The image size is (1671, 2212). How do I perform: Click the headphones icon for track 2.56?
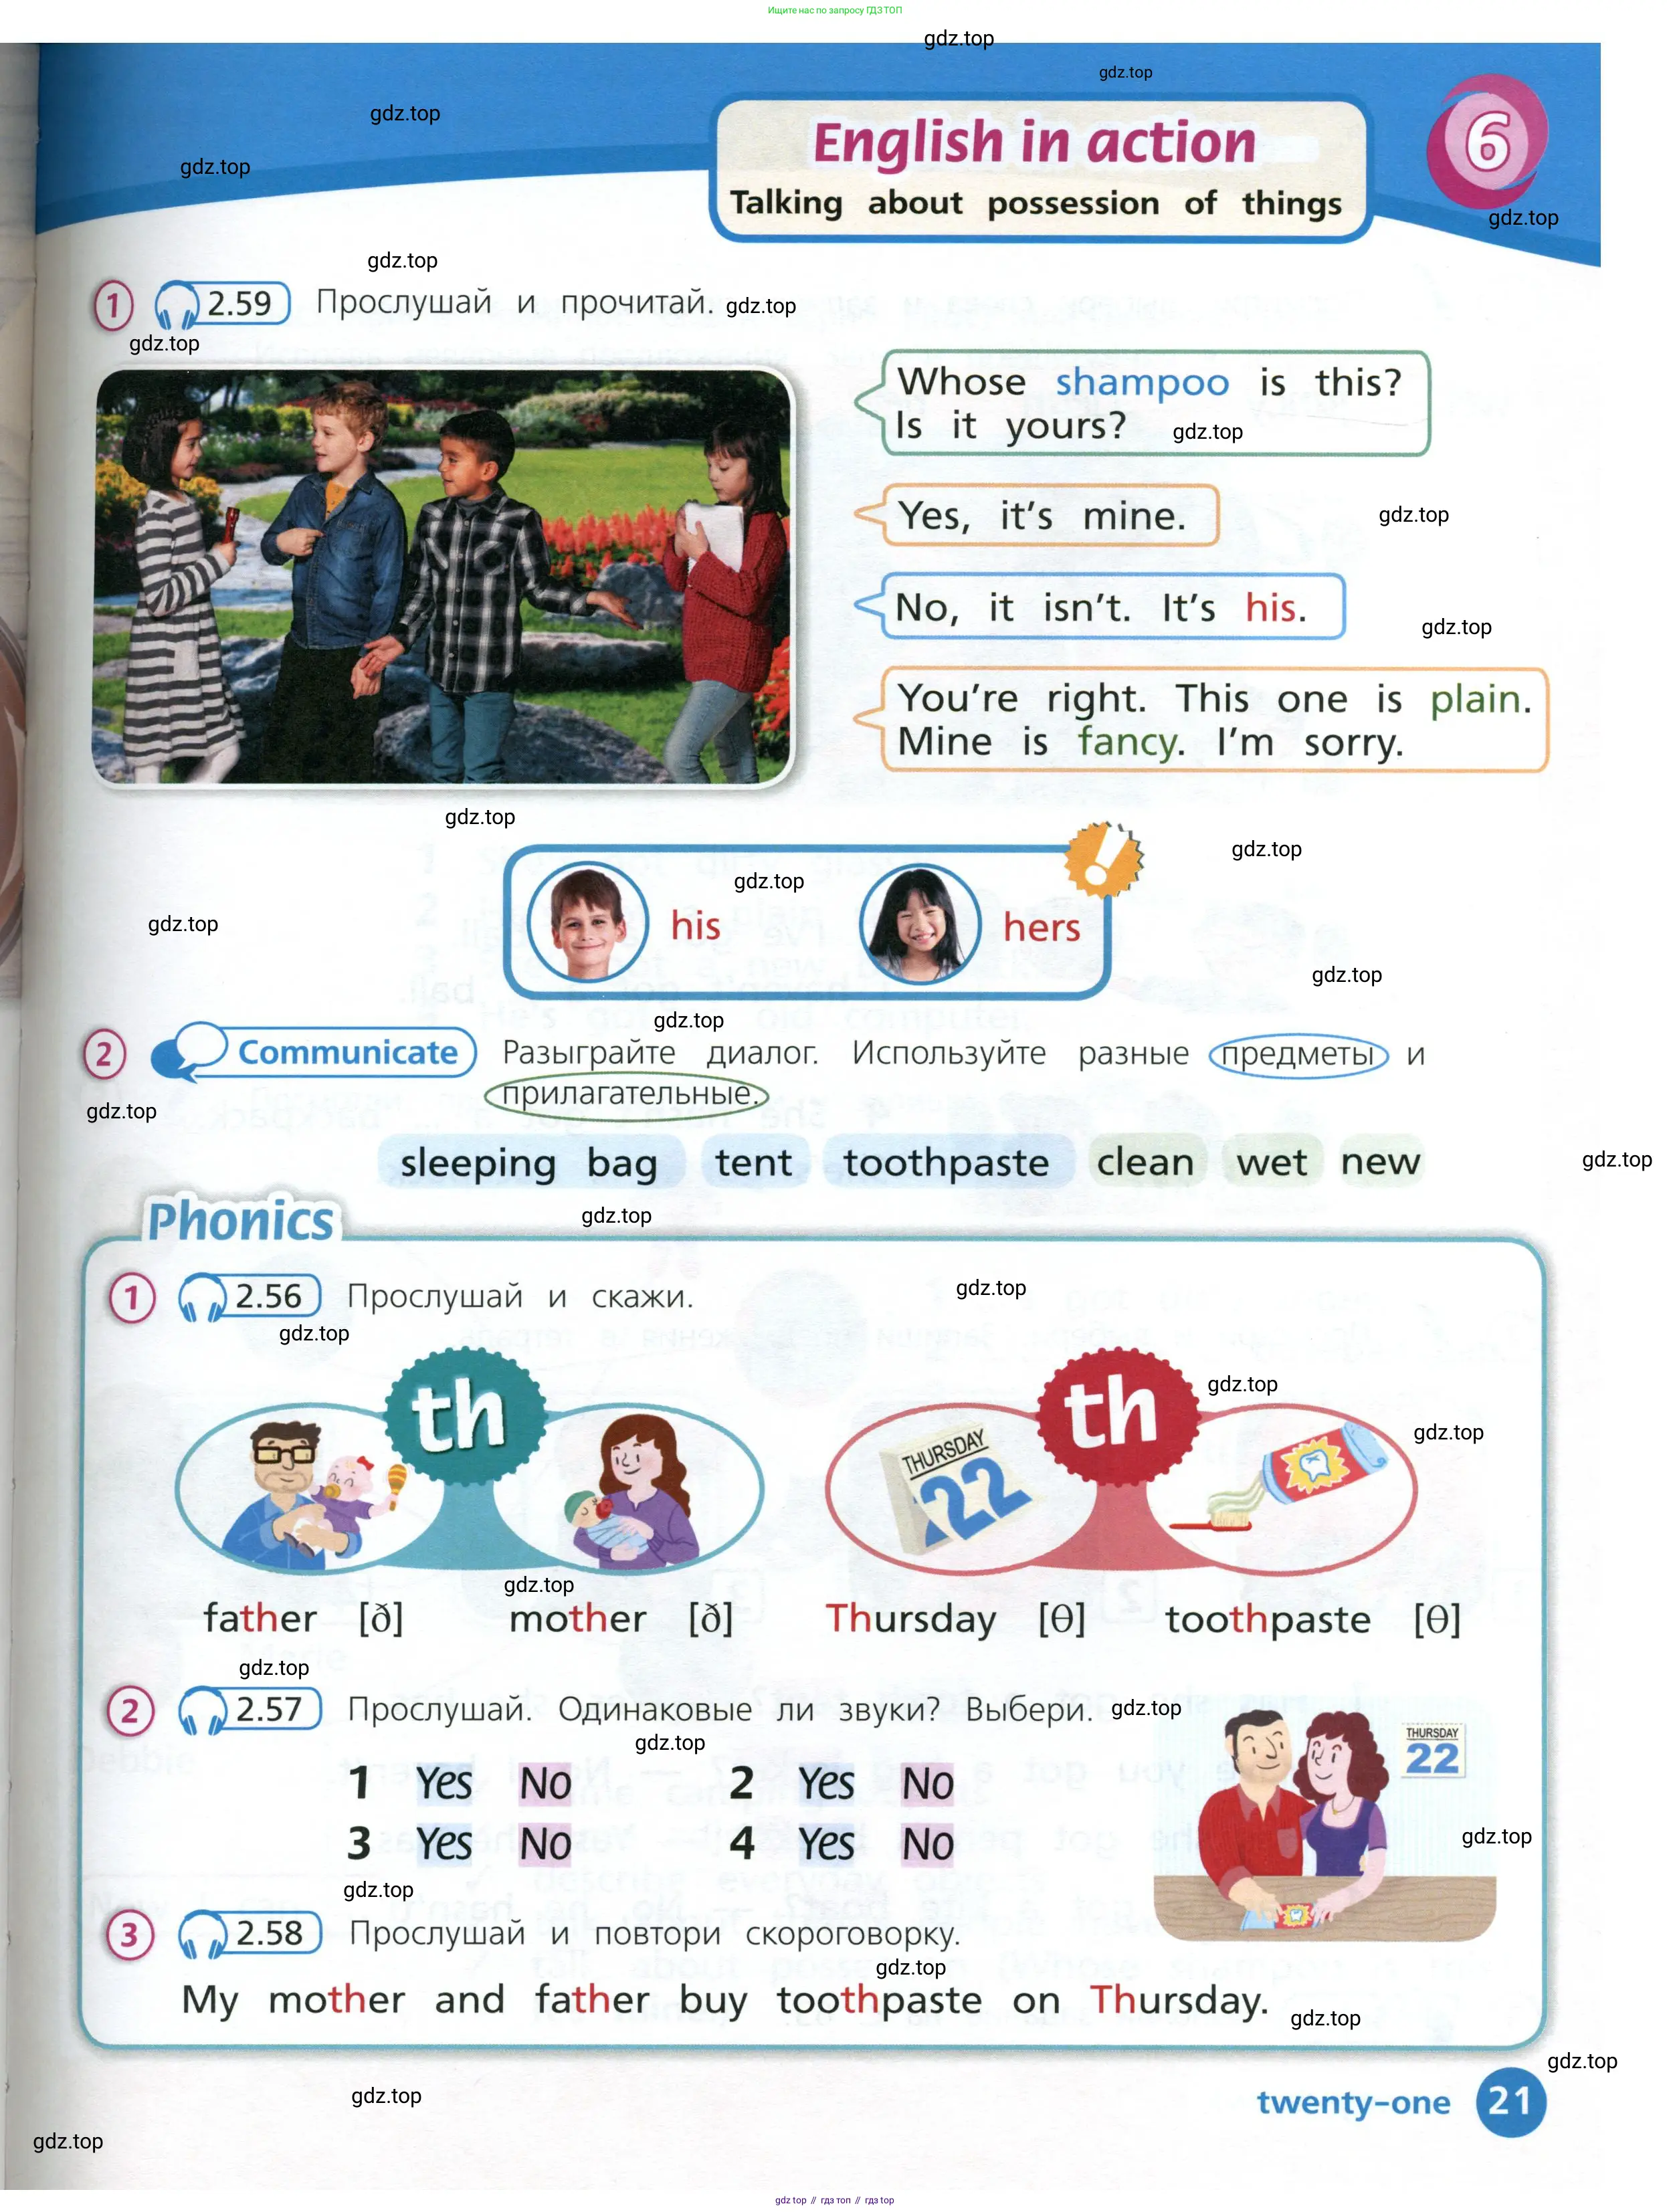201,1299
